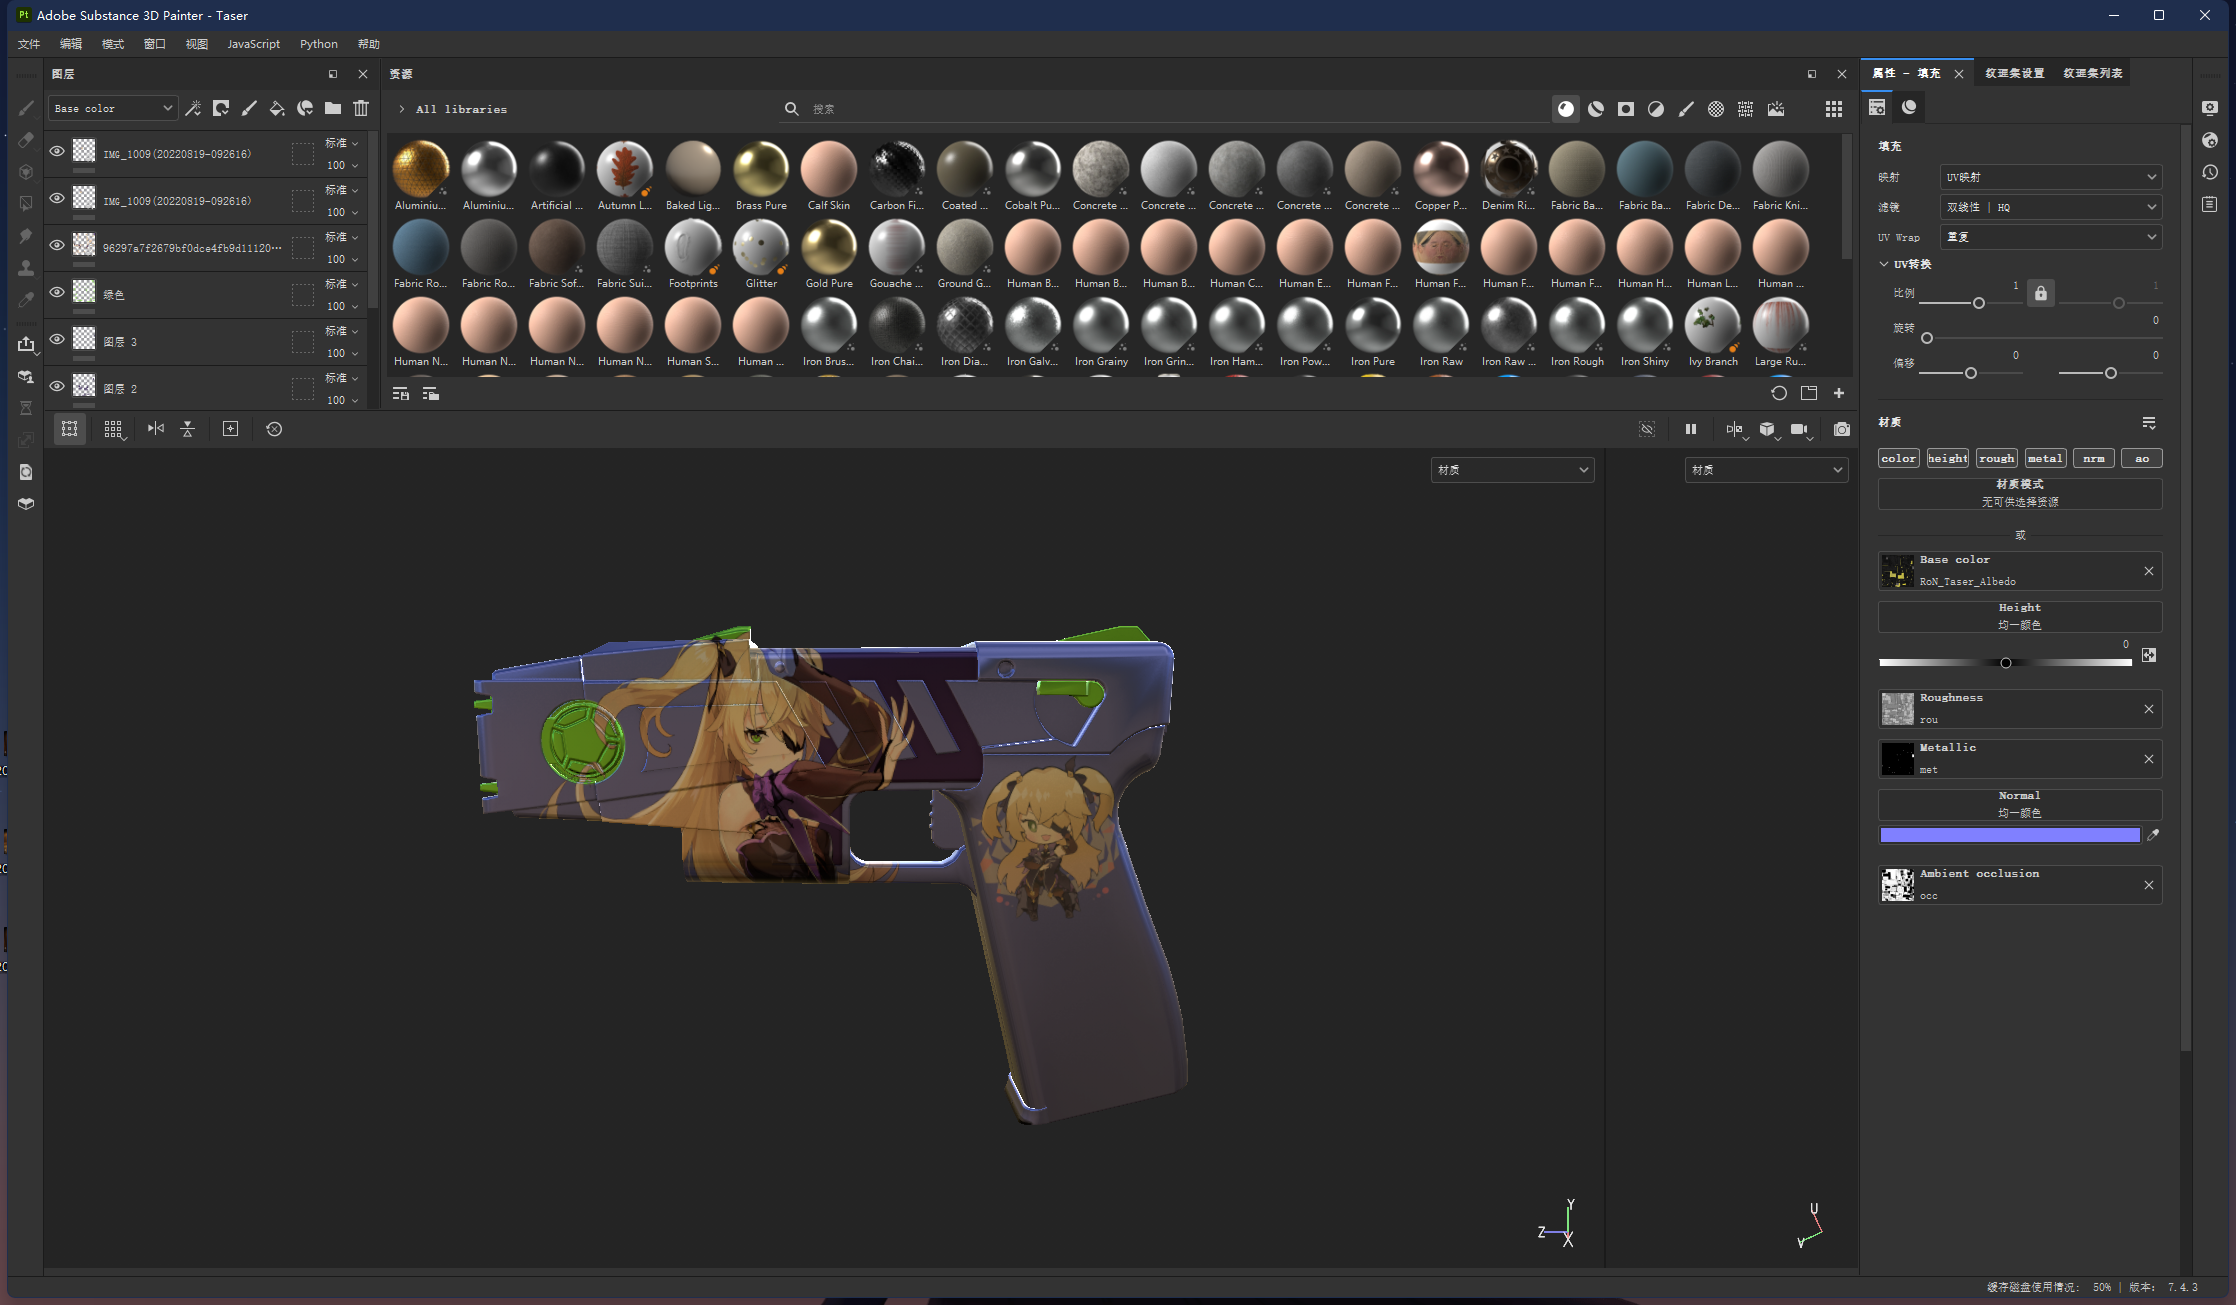This screenshot has height=1305, width=2236.
Task: Open left viewport 材质 mode dropdown
Action: (1512, 470)
